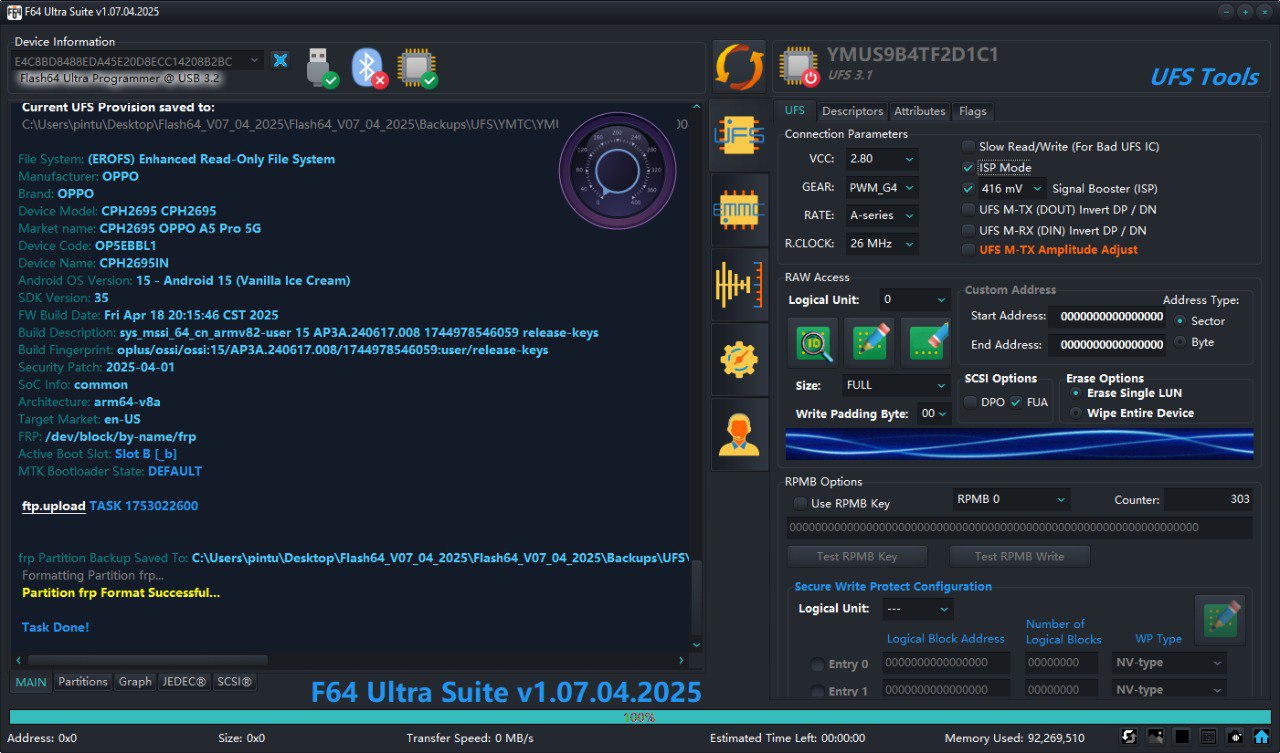The height and width of the screenshot is (753, 1280).
Task: Open Entry 0 NV-type dropdown
Action: click(x=1169, y=663)
